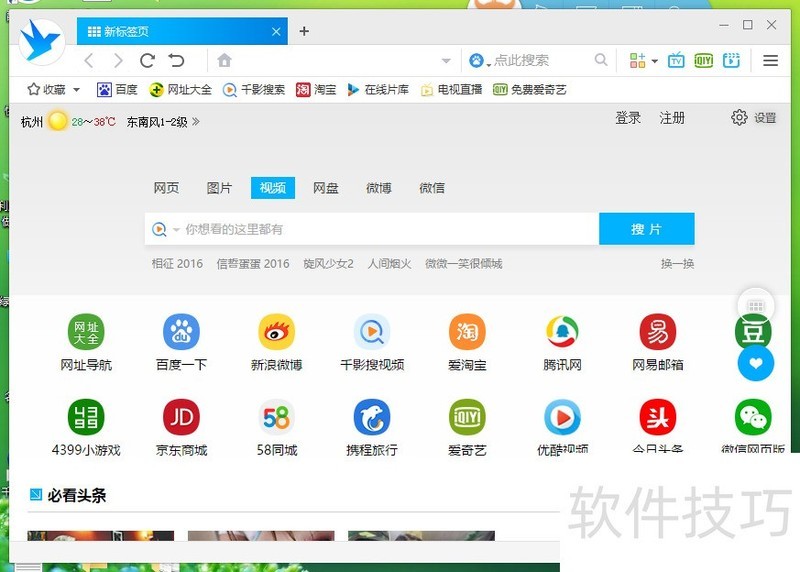The image size is (800, 572).
Task: Open the 微信网页版 WeChat icon
Action: pos(753,417)
